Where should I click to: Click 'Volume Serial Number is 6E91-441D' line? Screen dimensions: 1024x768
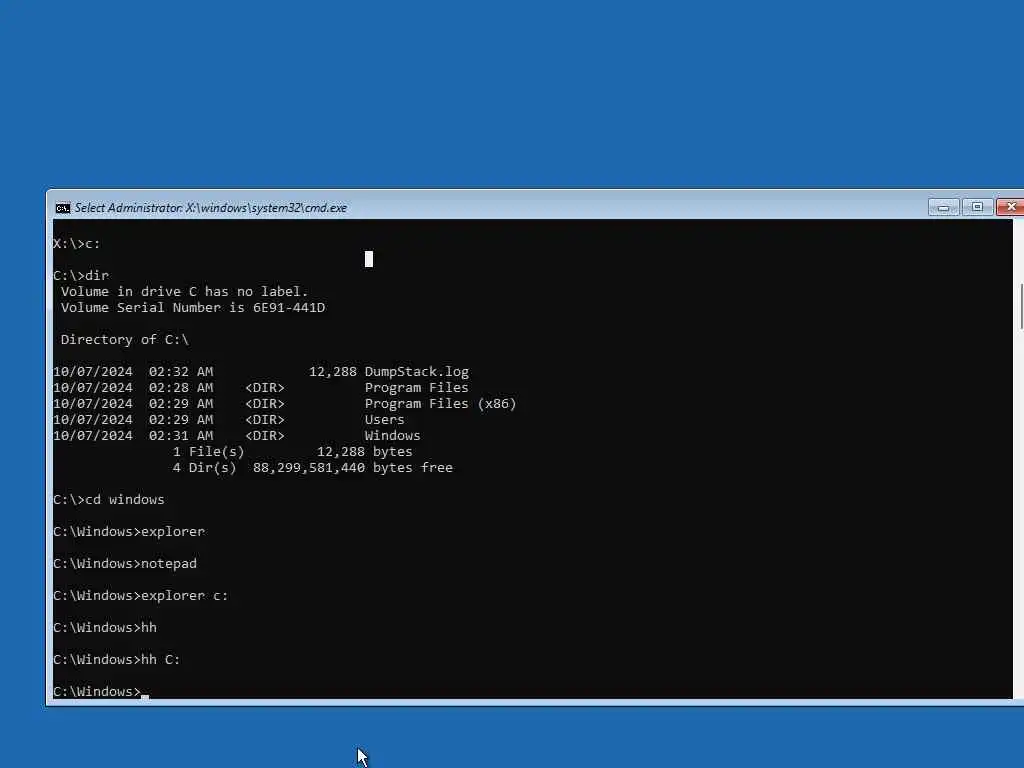[193, 308]
